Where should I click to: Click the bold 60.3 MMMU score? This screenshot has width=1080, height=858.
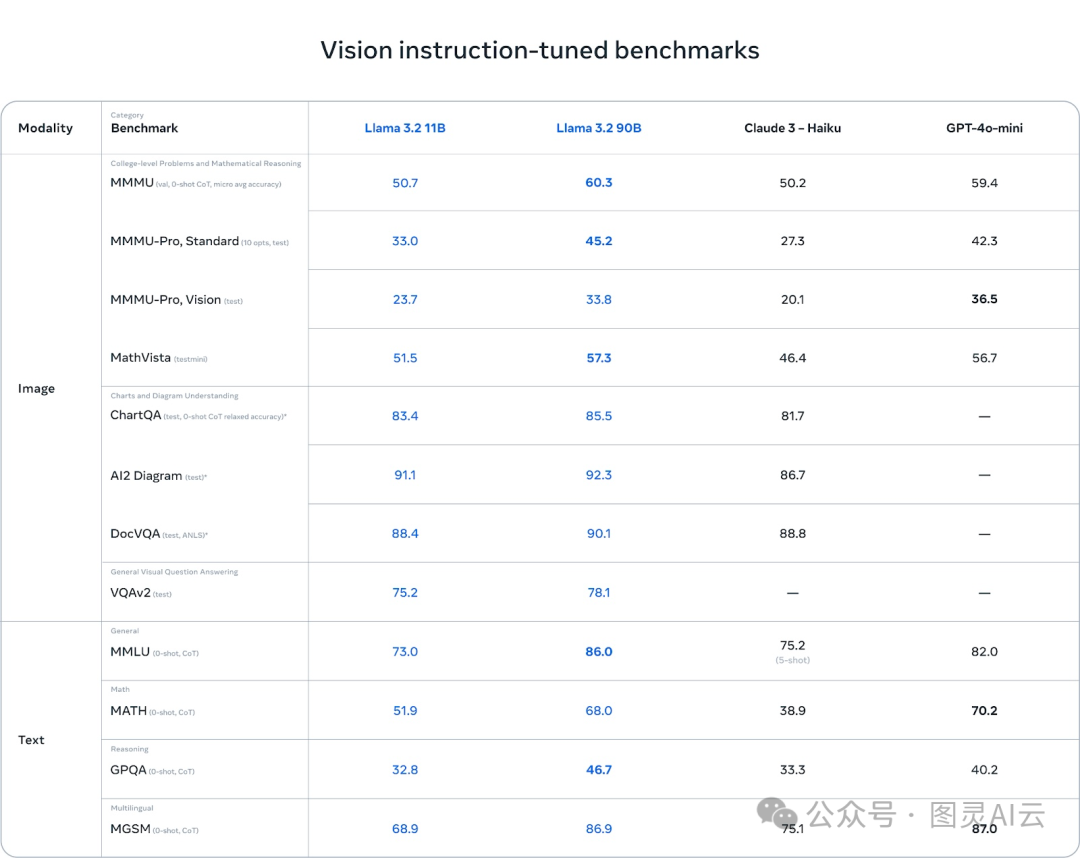click(x=599, y=183)
